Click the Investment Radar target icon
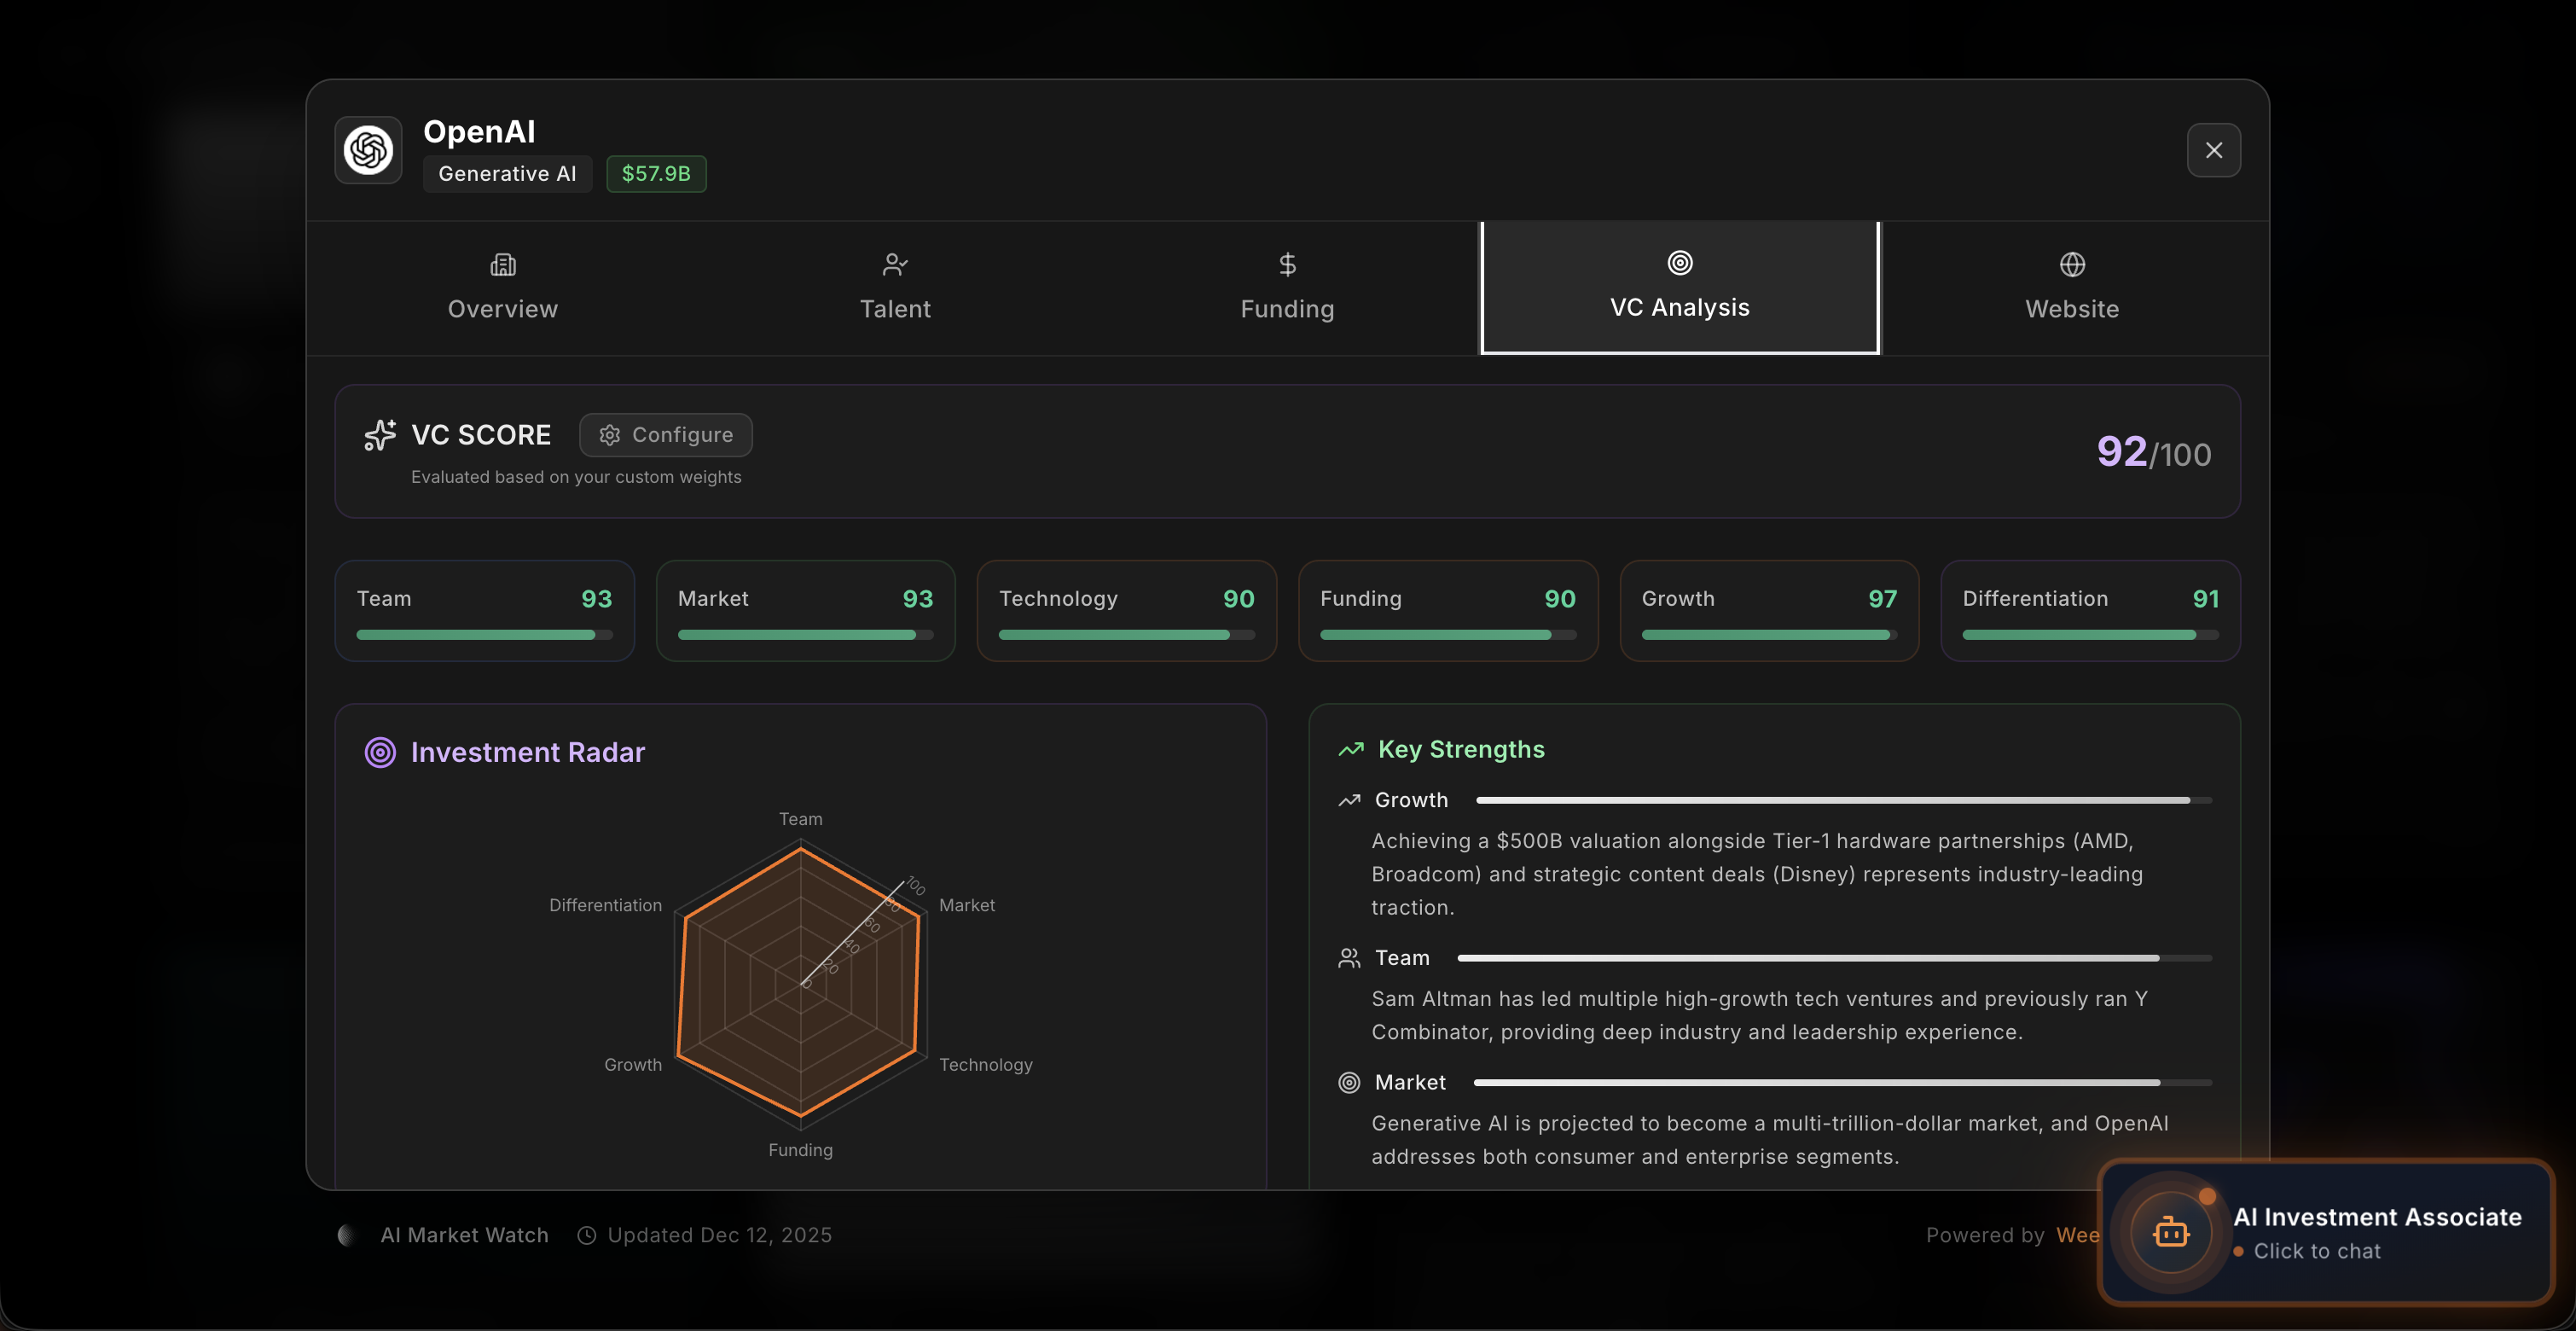Screen dimensions: 2576x1331 [x=380, y=752]
